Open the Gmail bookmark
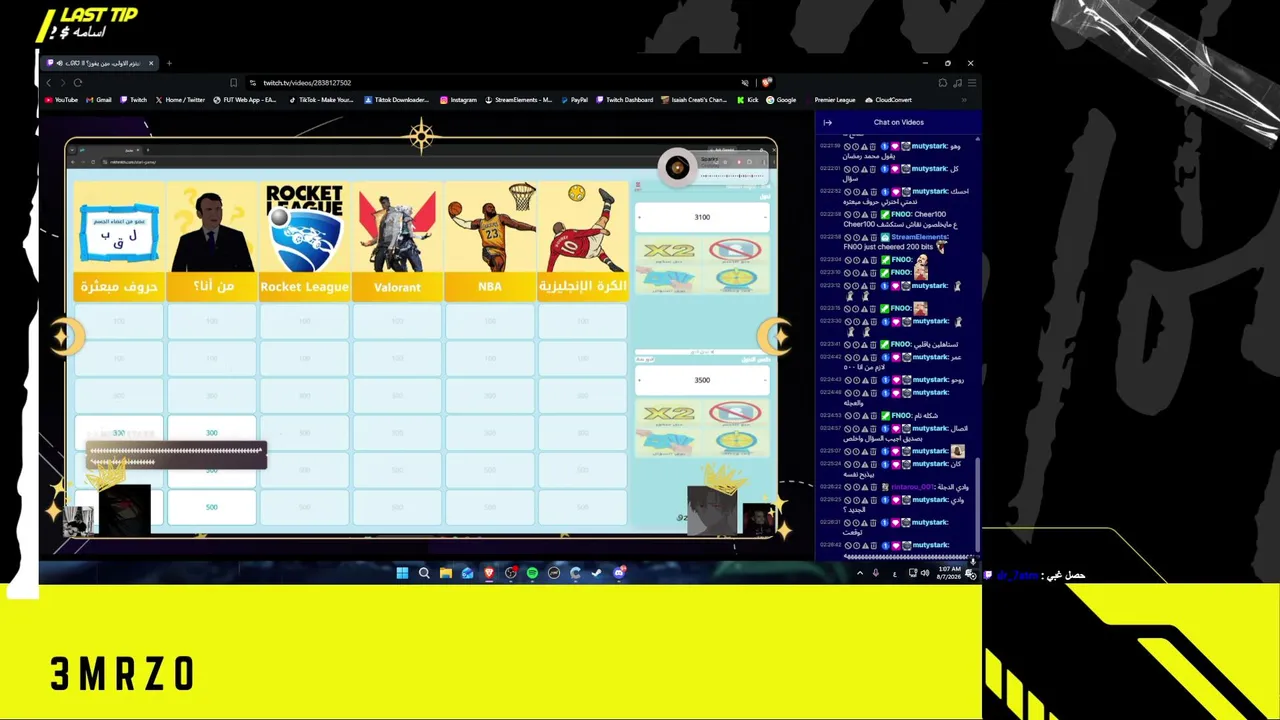This screenshot has height=720, width=1280. 99,100
